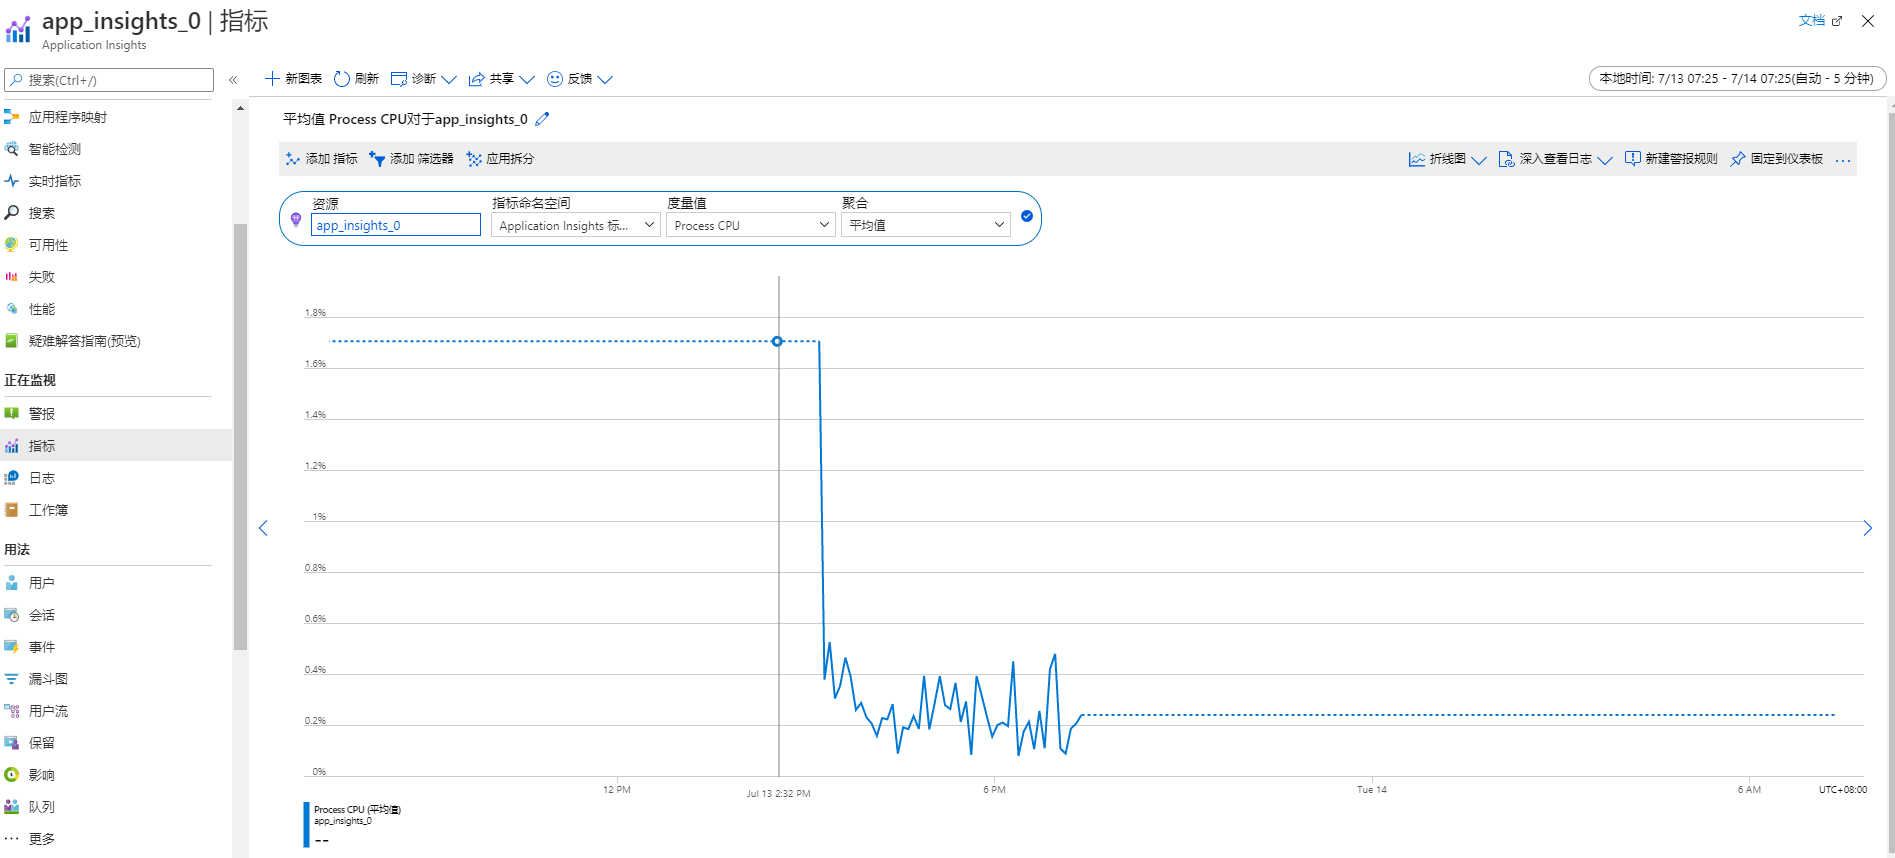Open 文档 external link
Viewport: 1895px width, 858px height.
[1819, 20]
